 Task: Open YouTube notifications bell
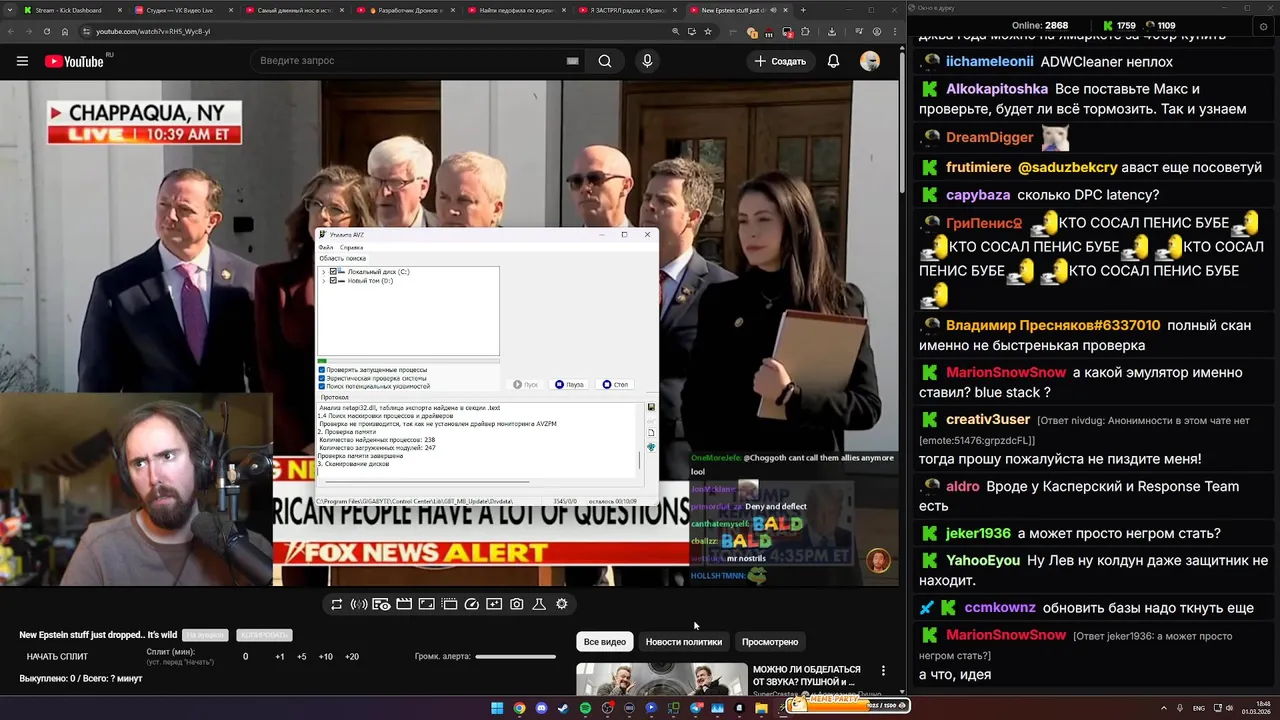click(x=833, y=61)
